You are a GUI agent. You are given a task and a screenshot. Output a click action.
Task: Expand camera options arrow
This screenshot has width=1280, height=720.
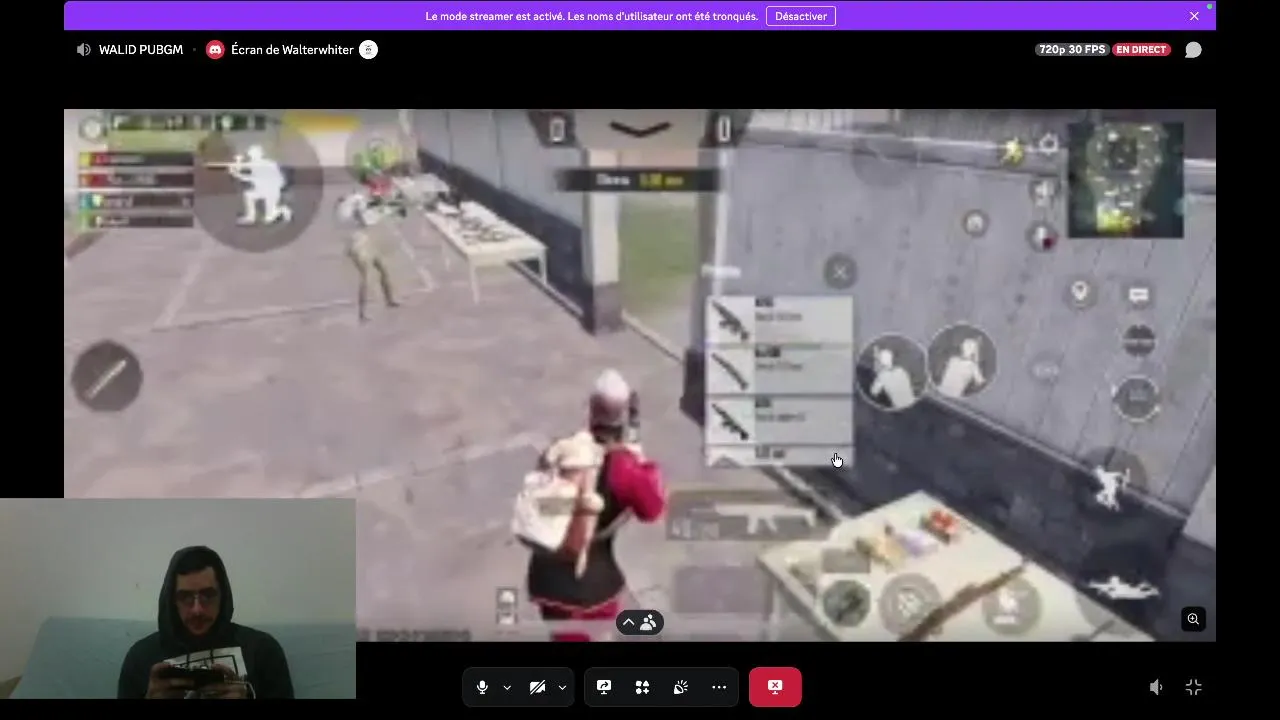pos(562,687)
